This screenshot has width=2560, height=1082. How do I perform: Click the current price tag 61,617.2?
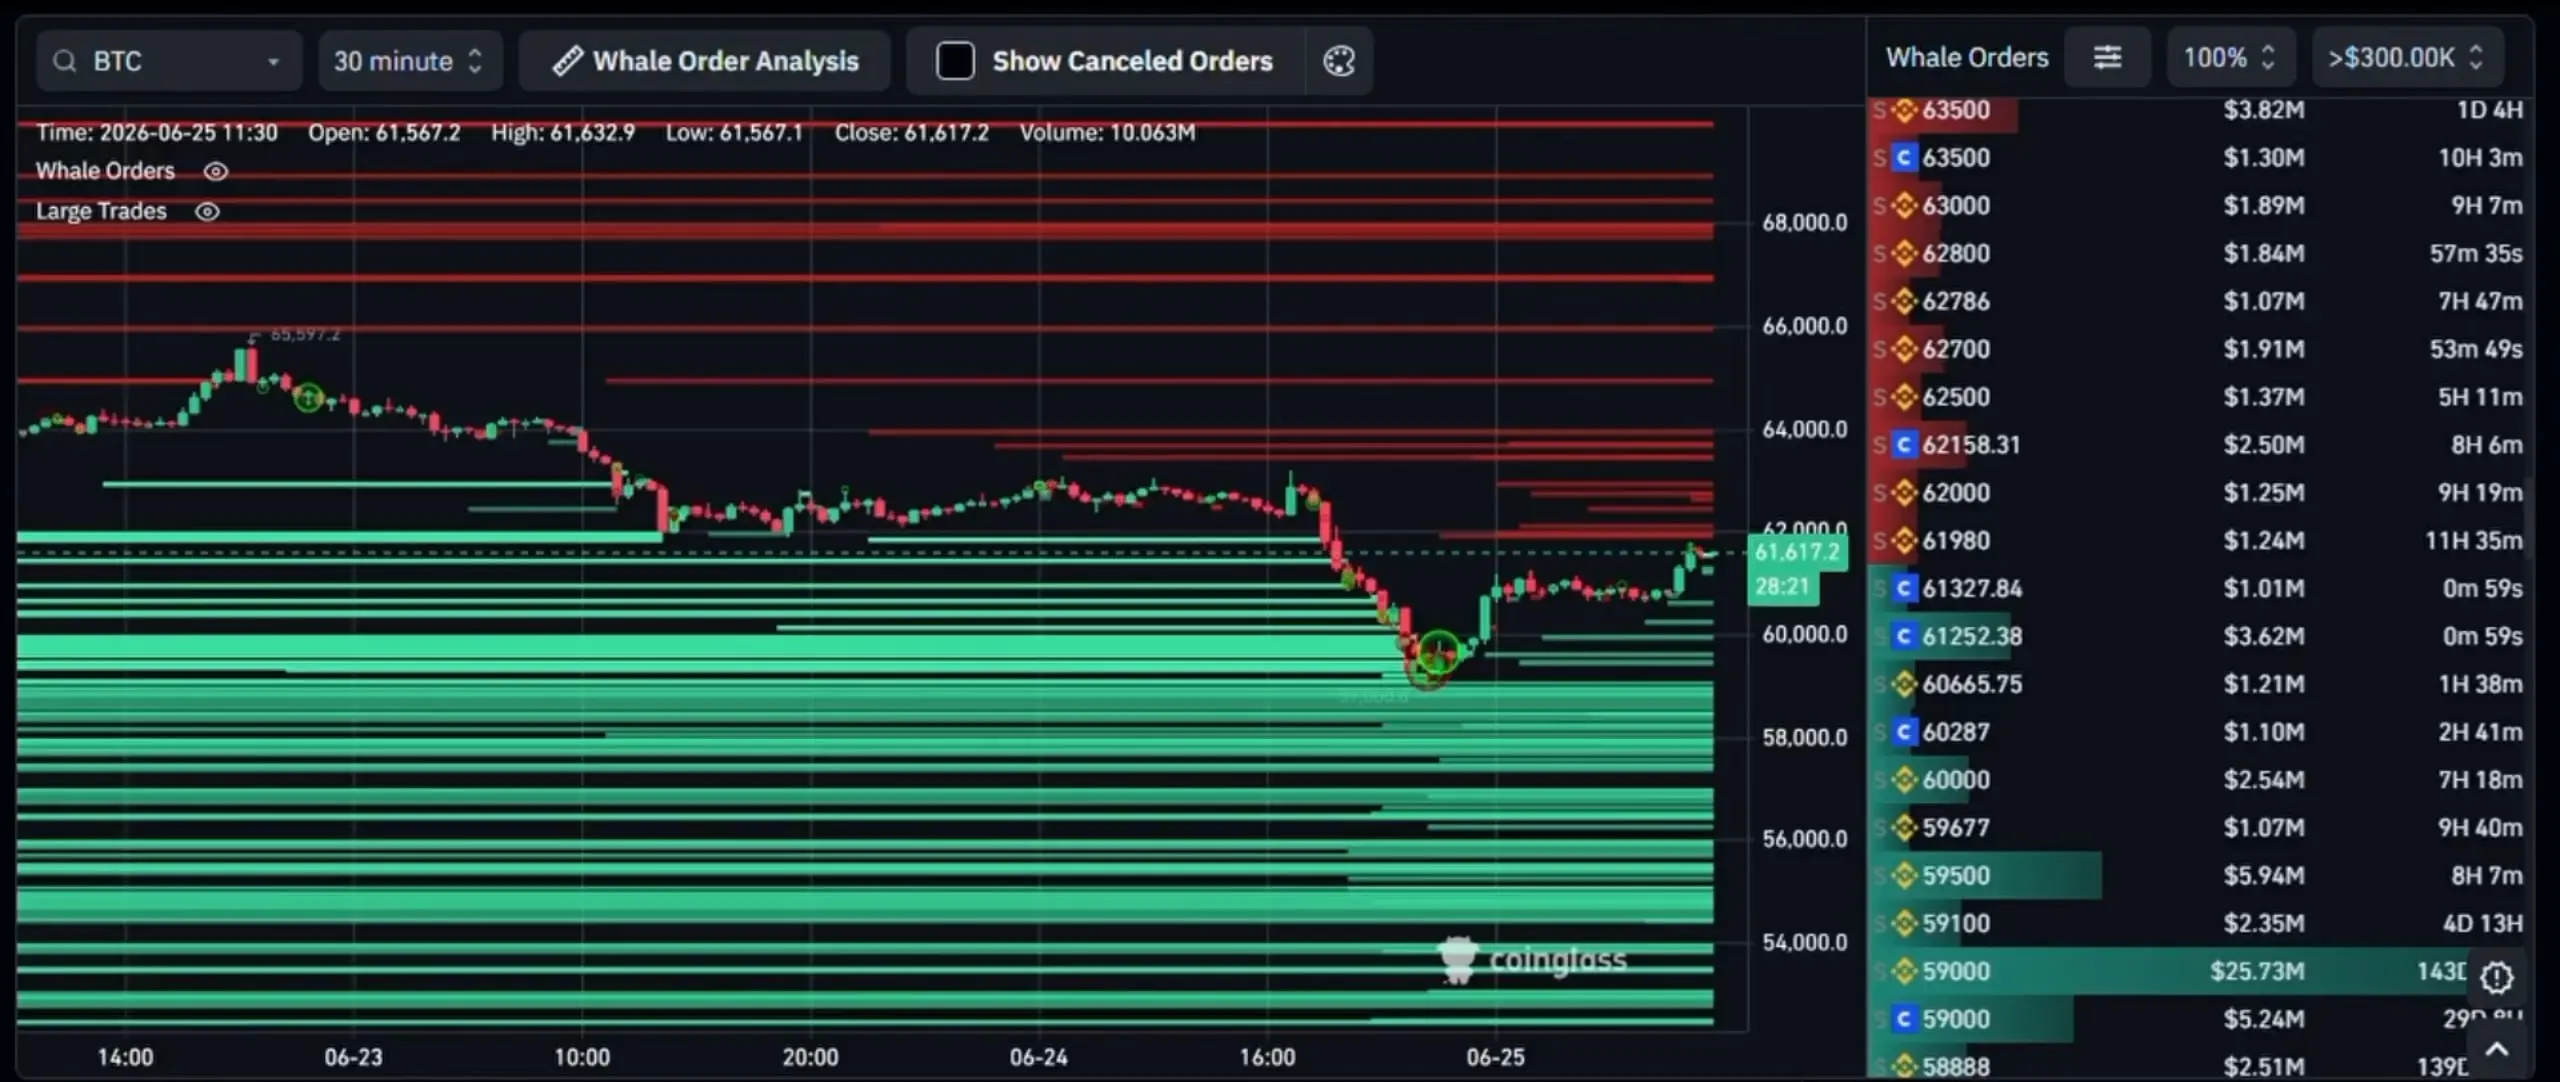coord(1797,552)
